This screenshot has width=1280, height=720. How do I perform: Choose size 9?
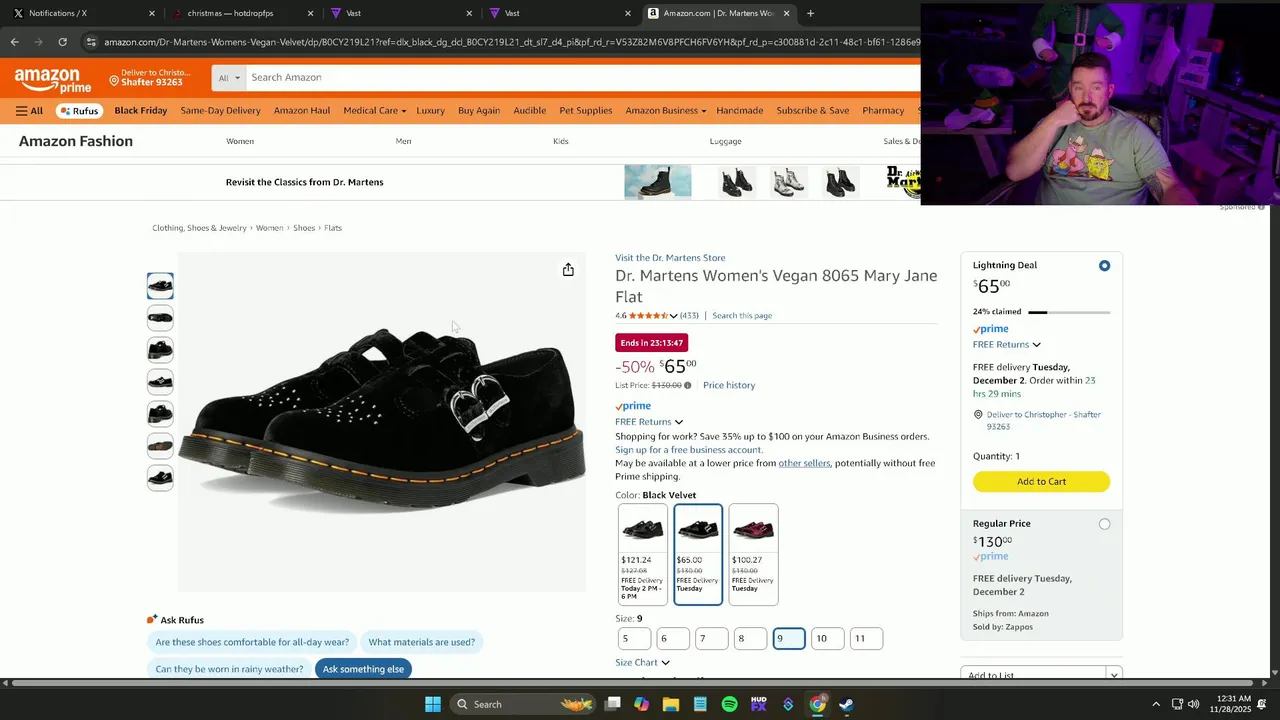(789, 638)
